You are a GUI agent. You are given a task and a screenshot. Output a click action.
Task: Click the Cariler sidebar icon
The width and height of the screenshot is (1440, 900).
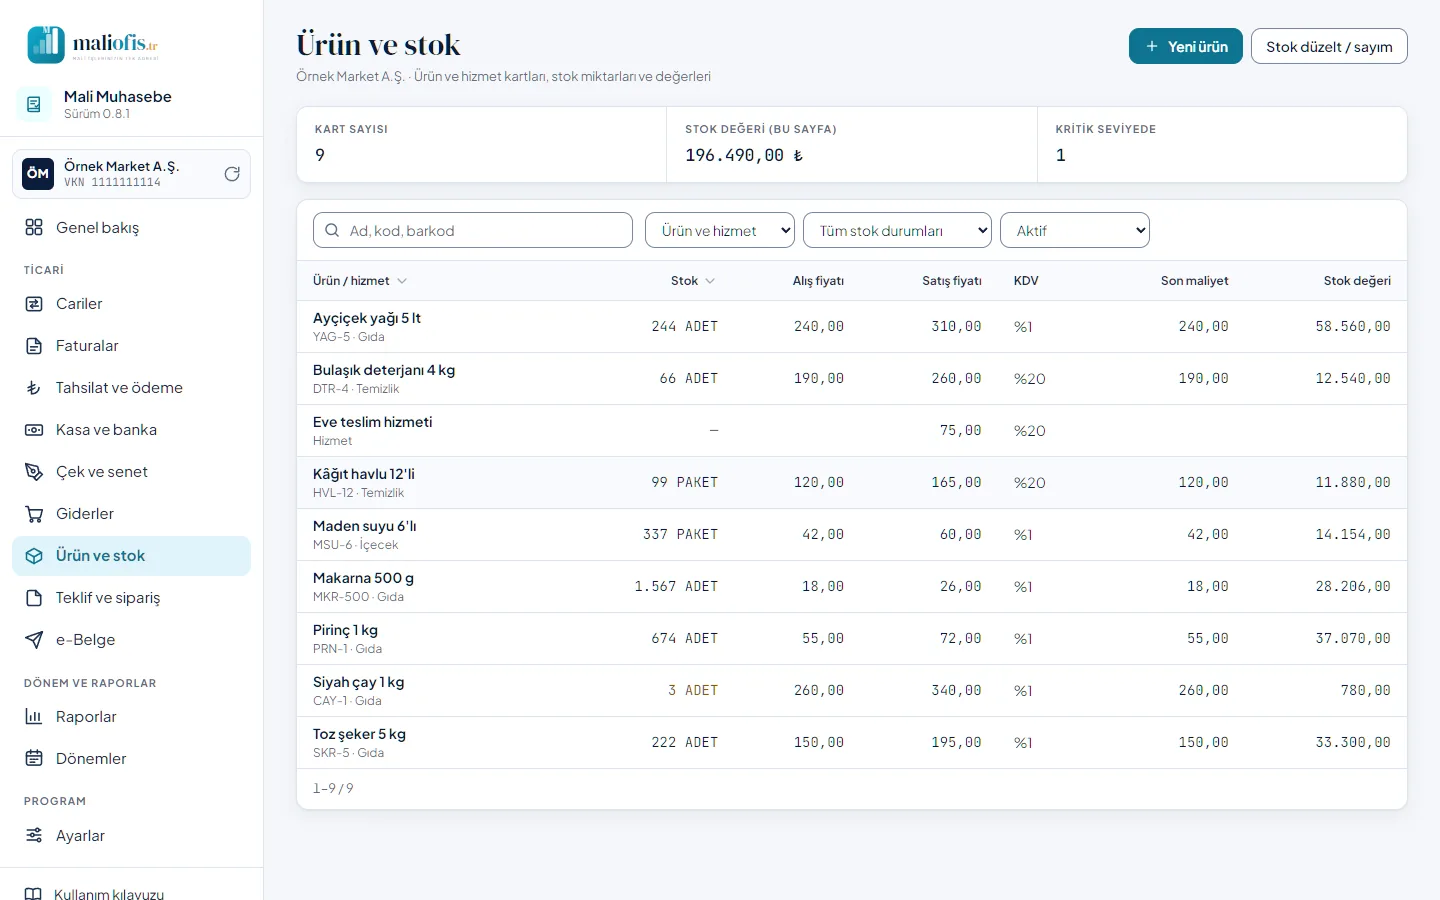pyautogui.click(x=34, y=304)
